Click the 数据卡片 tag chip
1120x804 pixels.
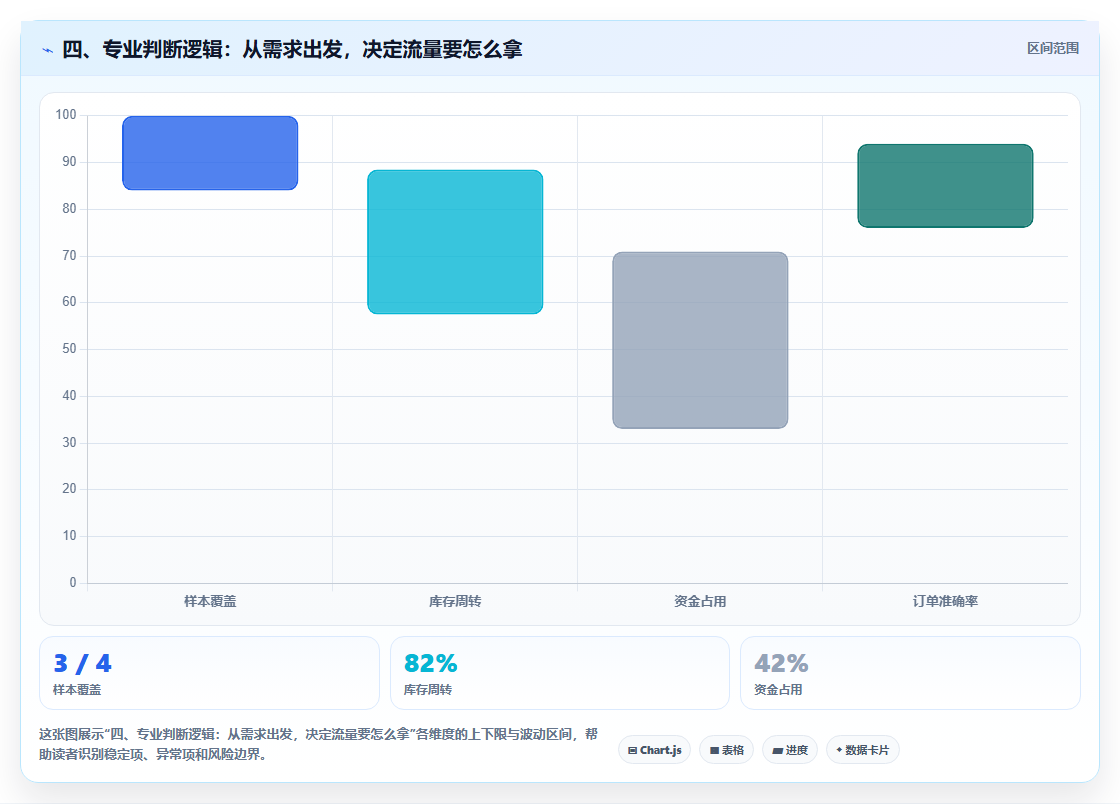coord(863,750)
